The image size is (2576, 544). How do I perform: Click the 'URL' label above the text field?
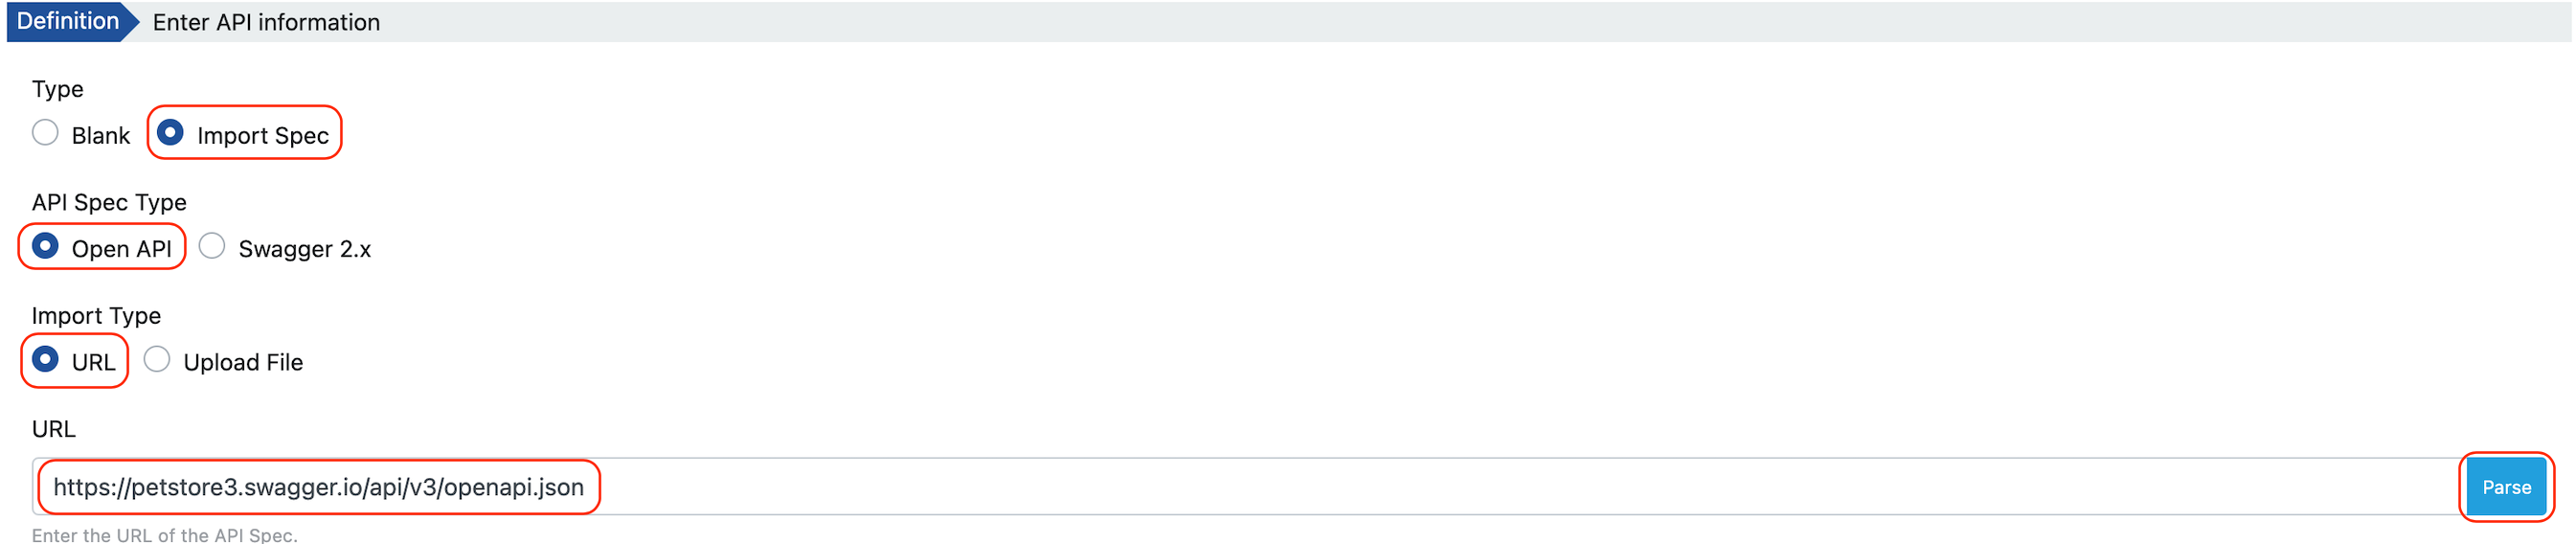click(x=54, y=429)
